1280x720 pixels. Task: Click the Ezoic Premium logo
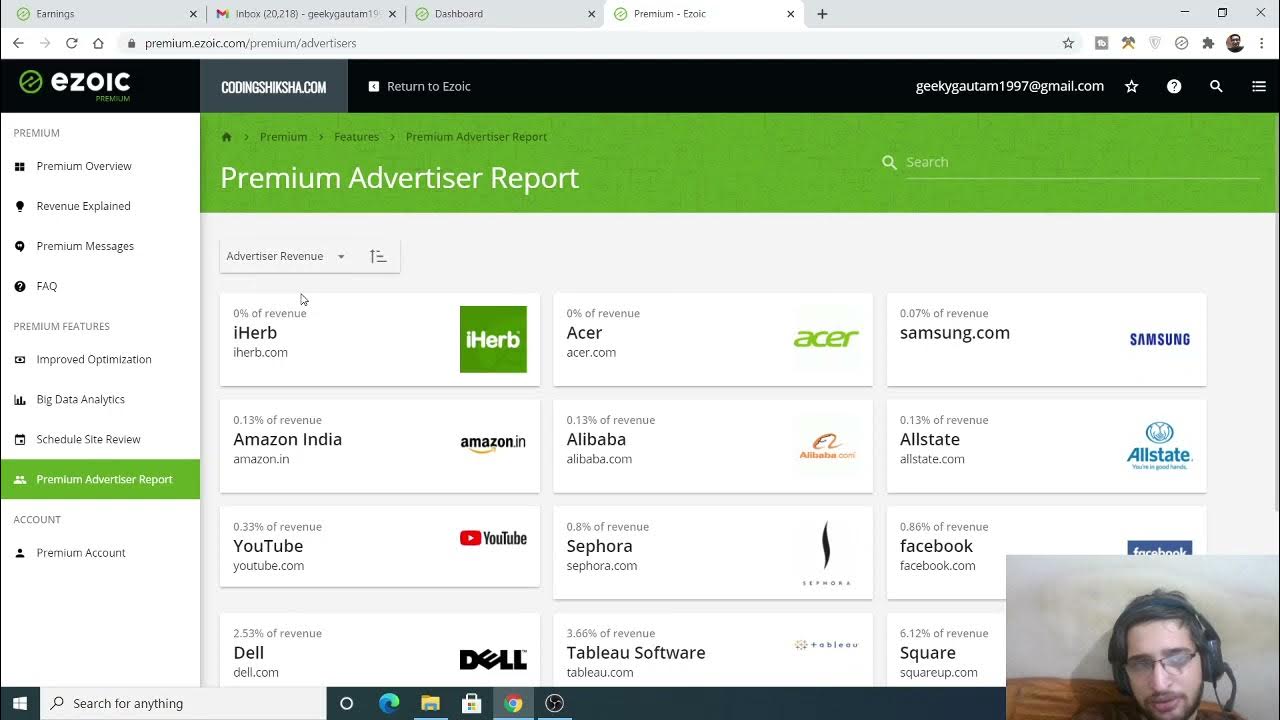click(x=75, y=85)
